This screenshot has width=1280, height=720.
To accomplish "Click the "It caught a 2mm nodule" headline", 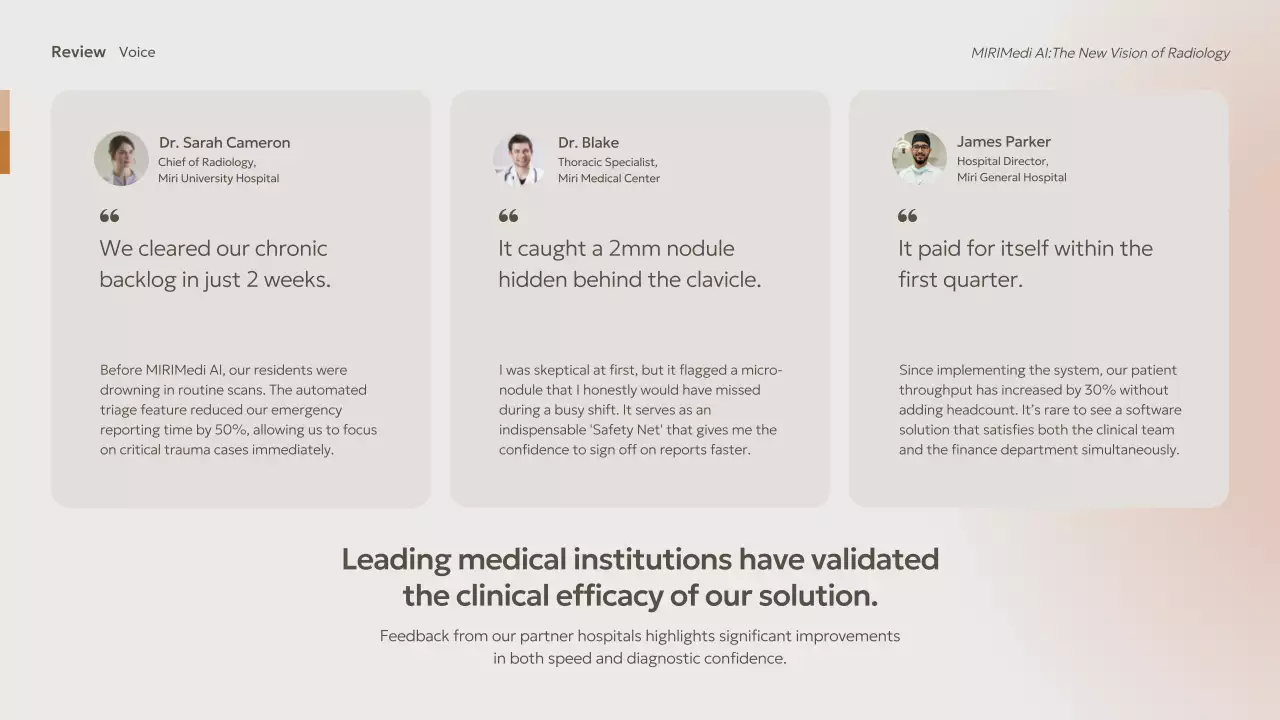I will click(629, 264).
